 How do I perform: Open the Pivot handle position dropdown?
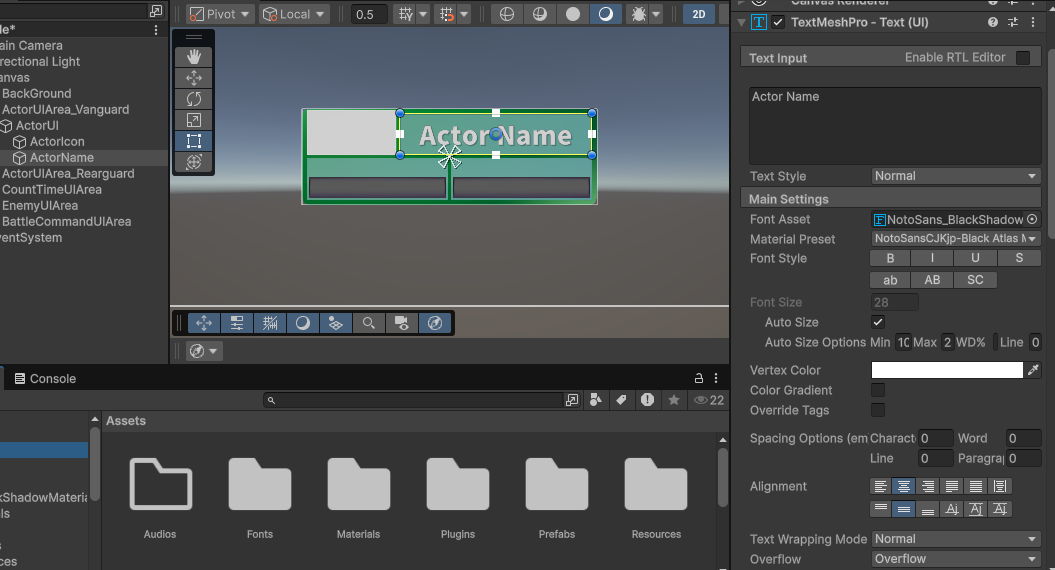pos(219,14)
